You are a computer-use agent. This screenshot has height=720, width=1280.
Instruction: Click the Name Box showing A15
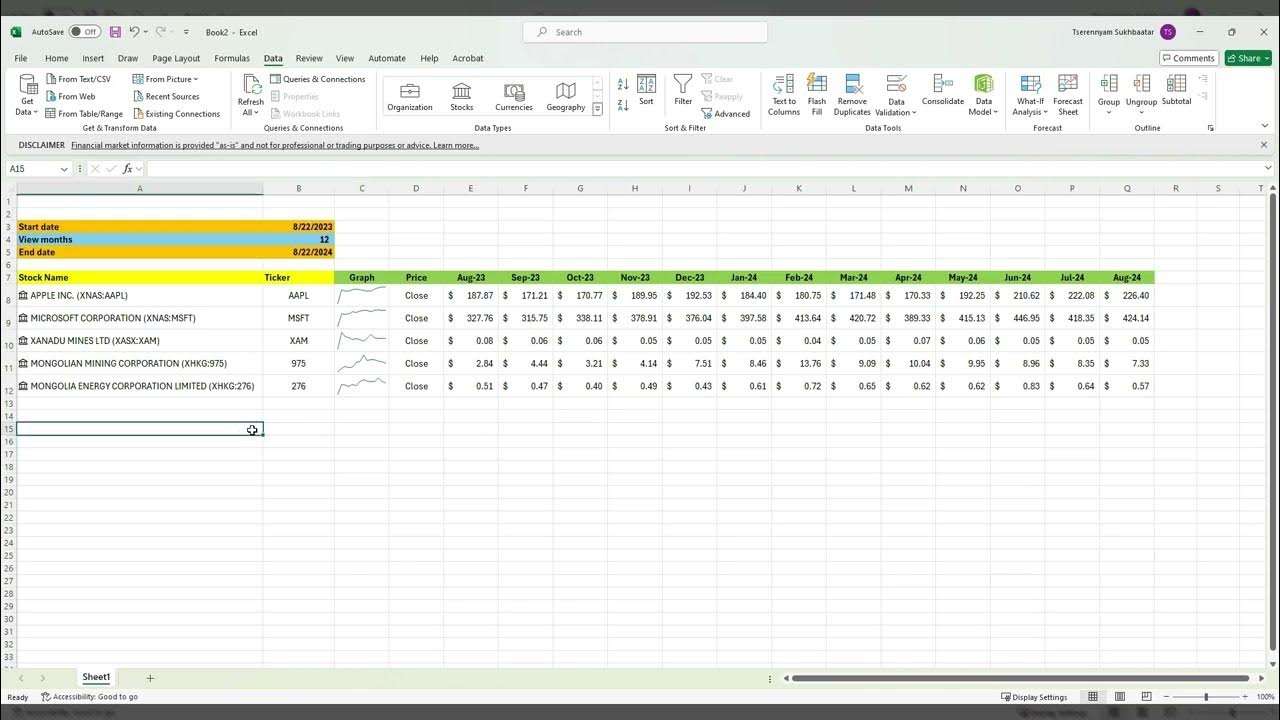click(38, 169)
